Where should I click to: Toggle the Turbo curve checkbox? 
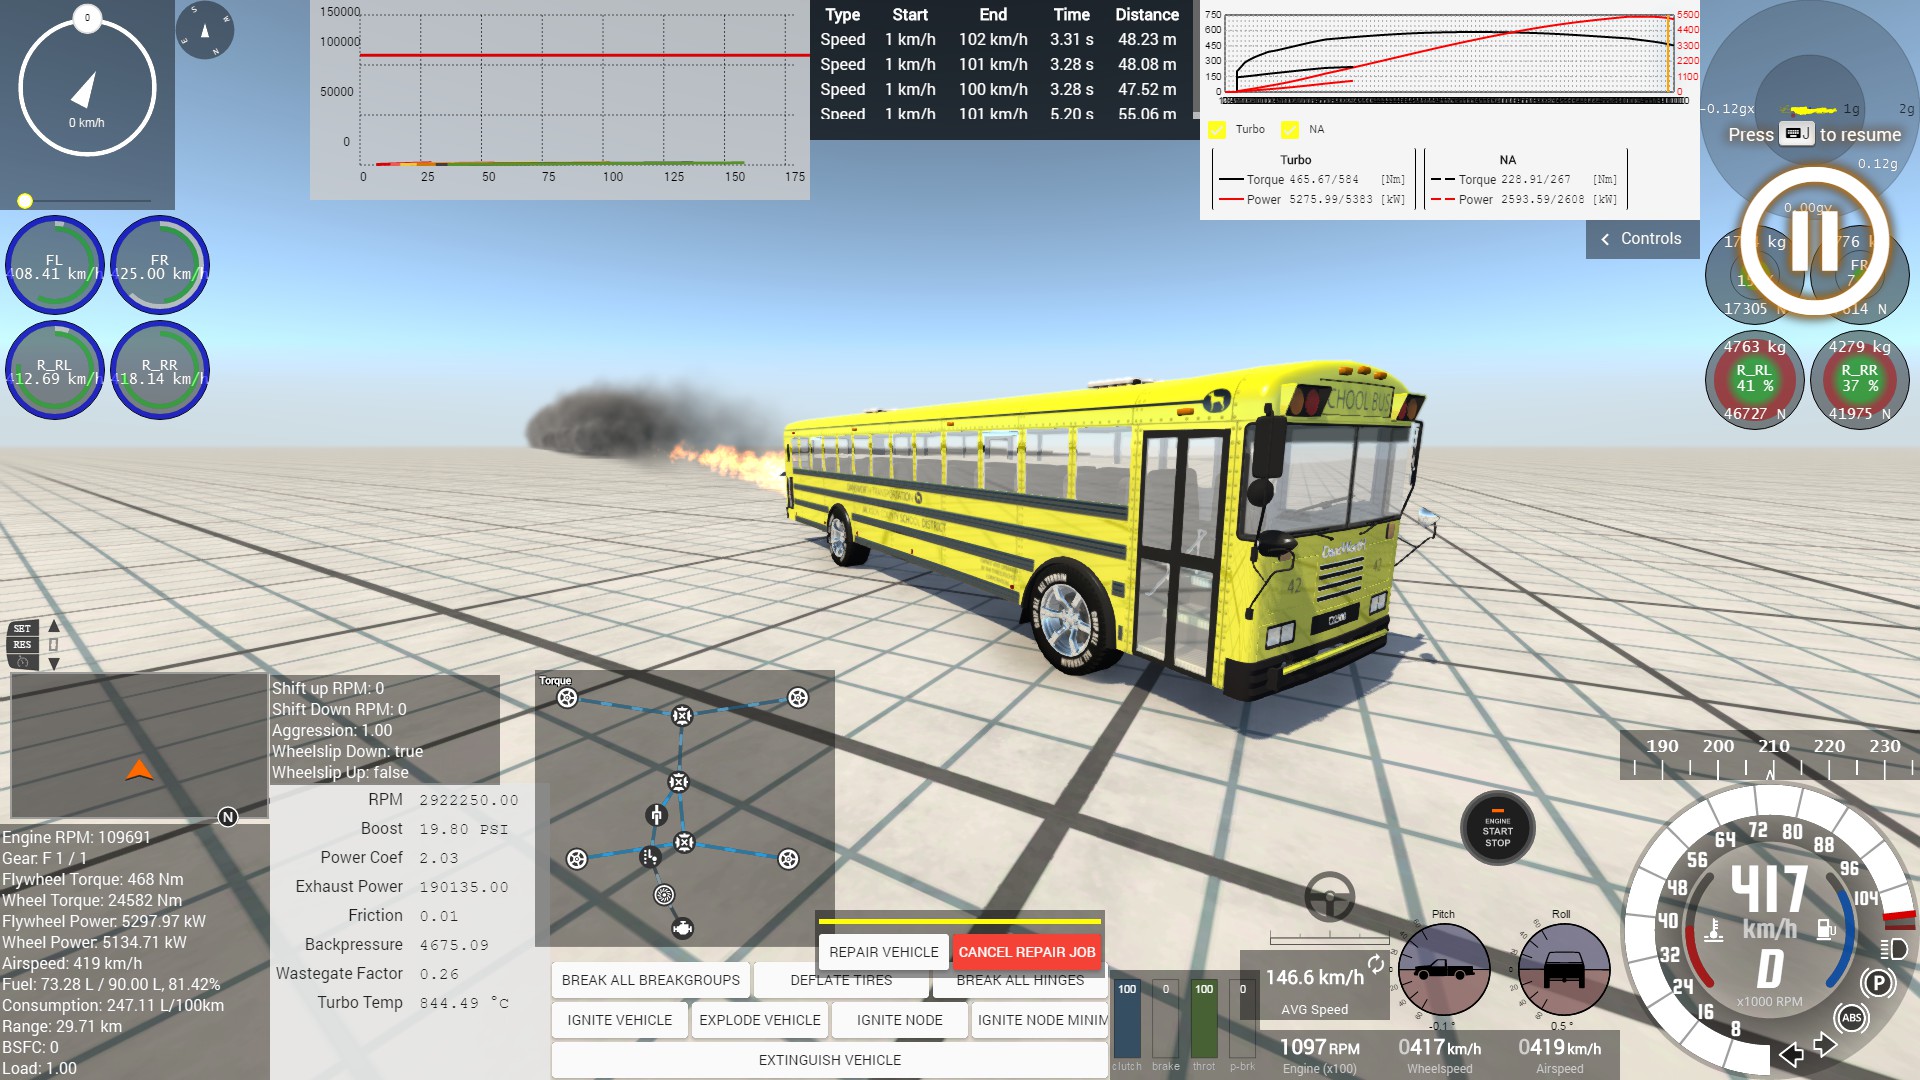point(1217,129)
